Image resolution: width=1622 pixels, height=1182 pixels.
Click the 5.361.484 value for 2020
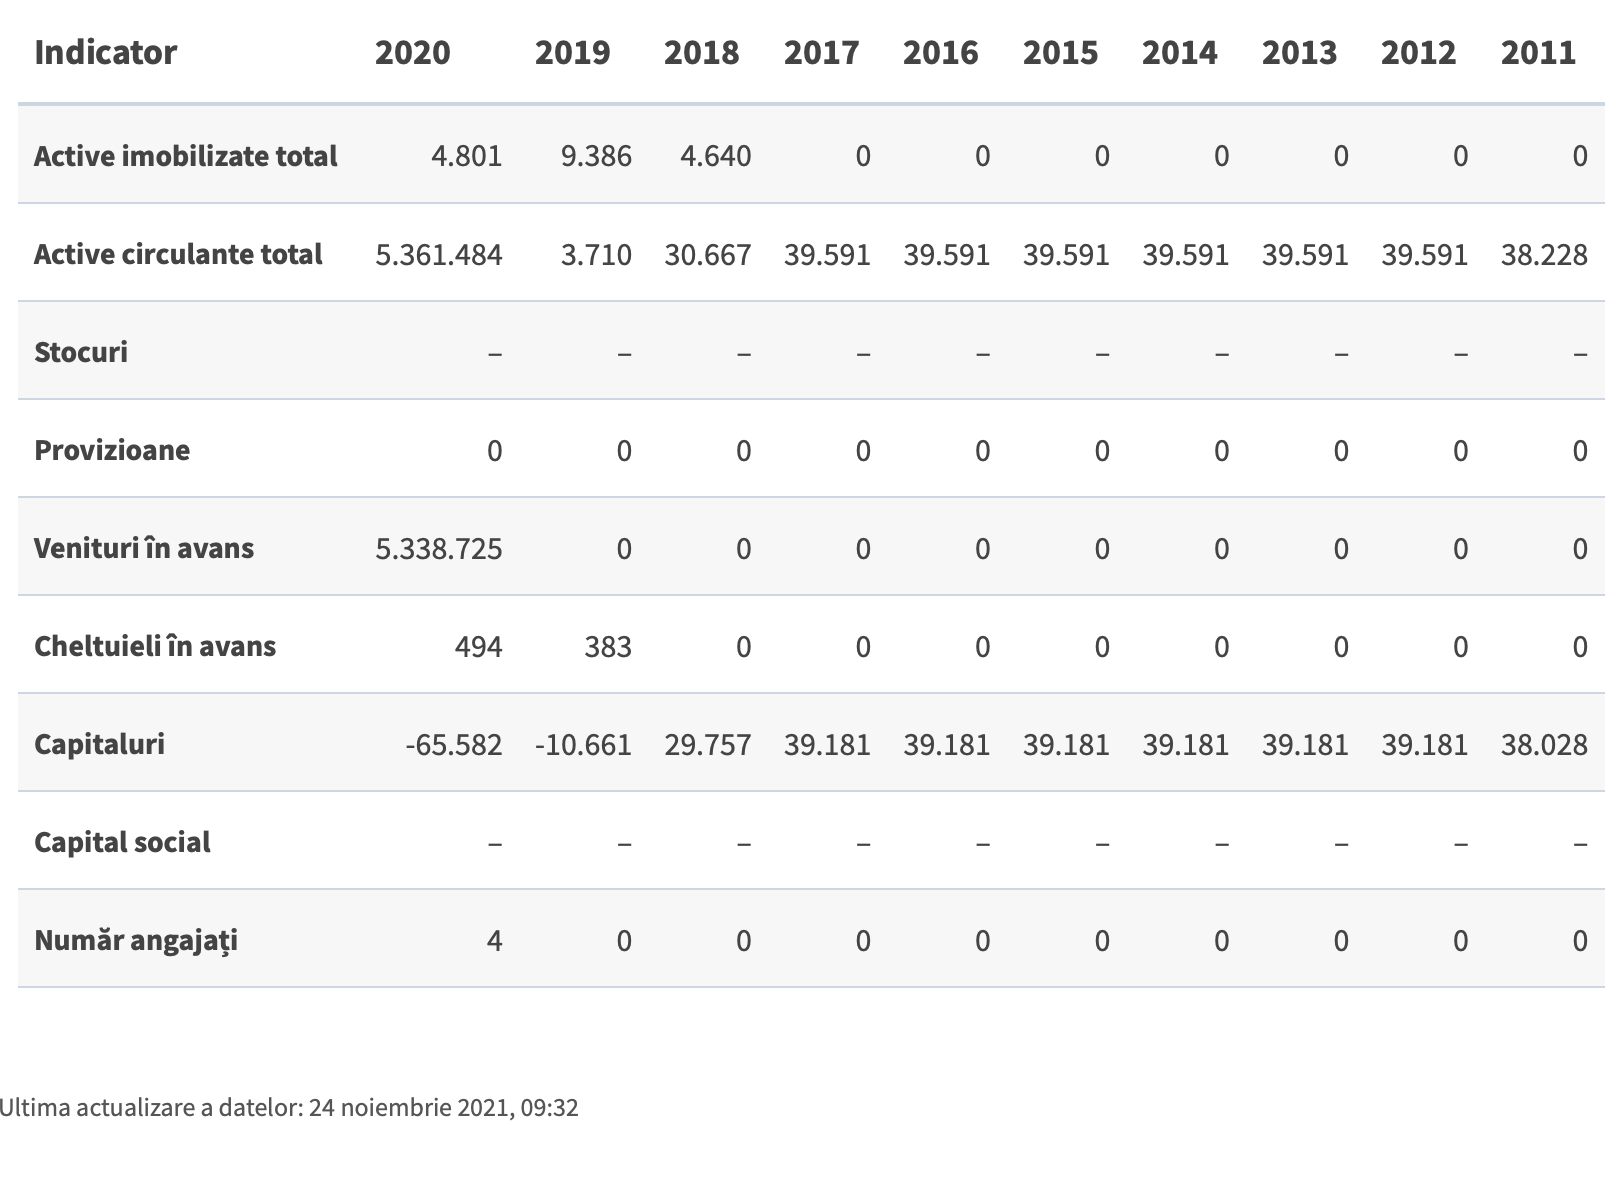439,255
